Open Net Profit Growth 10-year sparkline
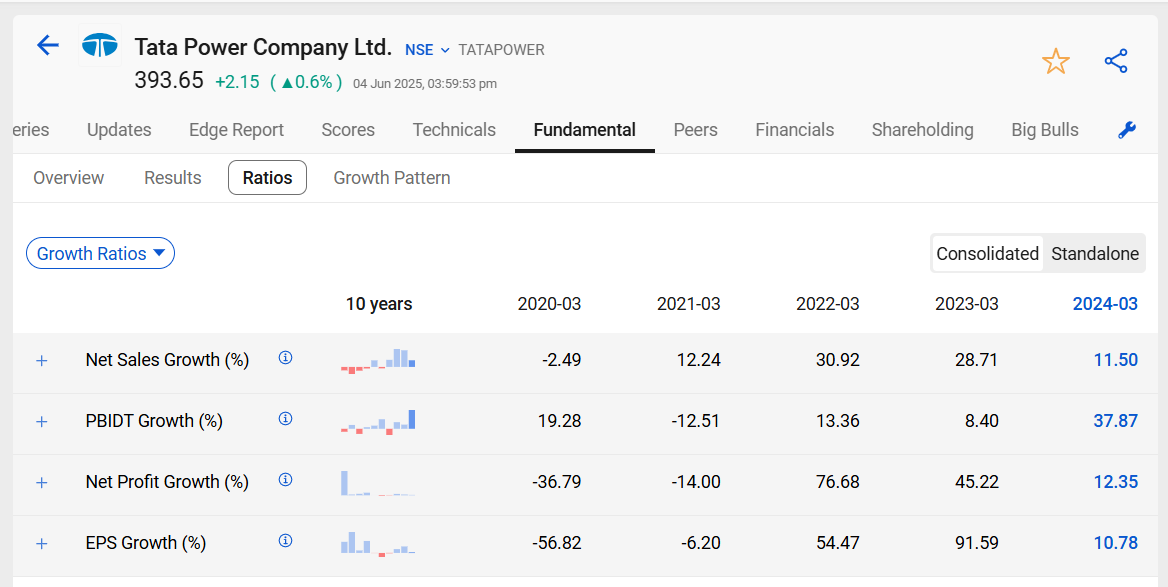The image size is (1168, 587). [378, 483]
